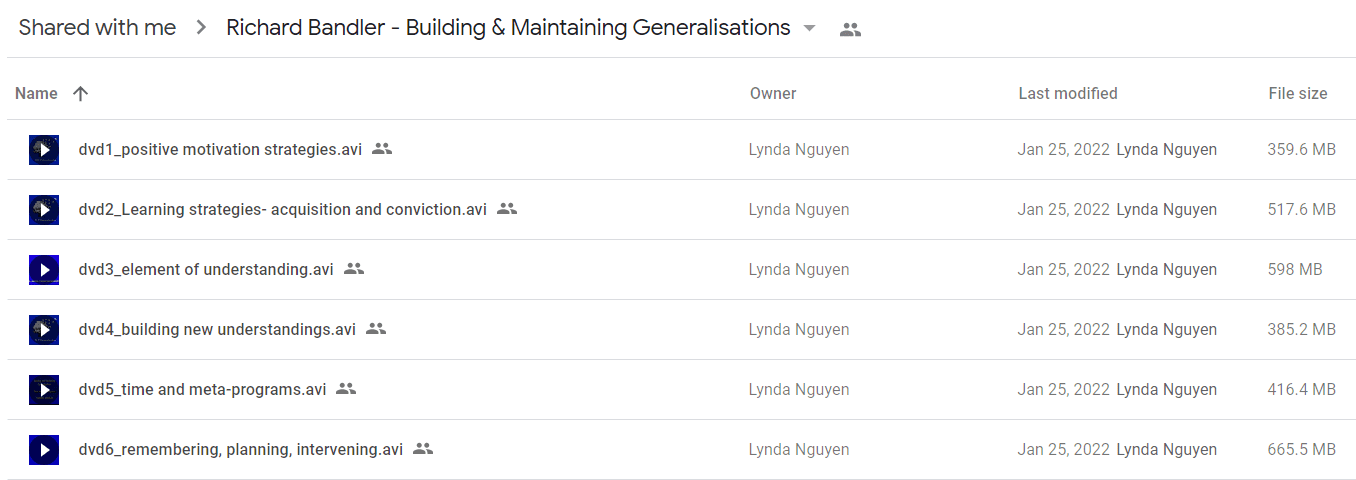
Task: Click the File size column header
Action: (1298, 93)
